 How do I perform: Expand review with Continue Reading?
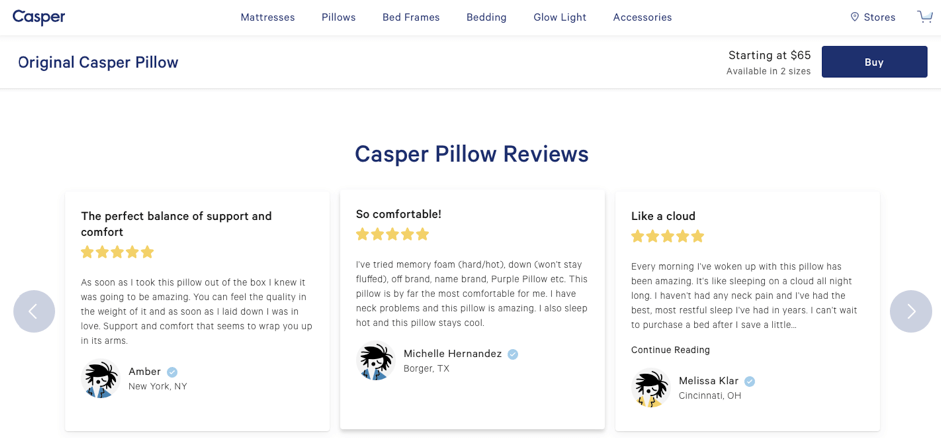coord(670,350)
